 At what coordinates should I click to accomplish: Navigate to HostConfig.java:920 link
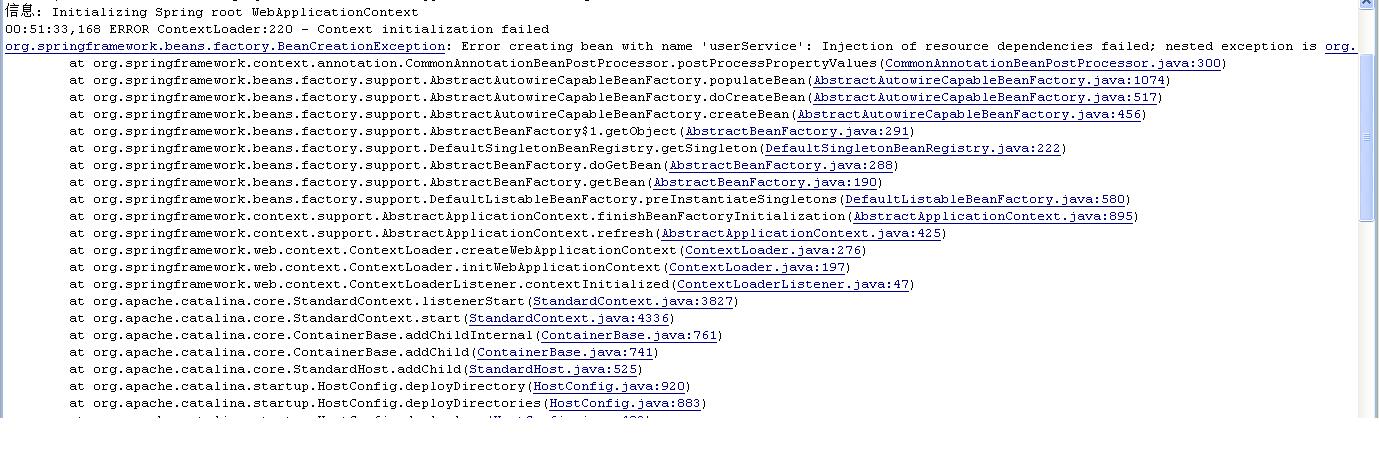tap(609, 386)
